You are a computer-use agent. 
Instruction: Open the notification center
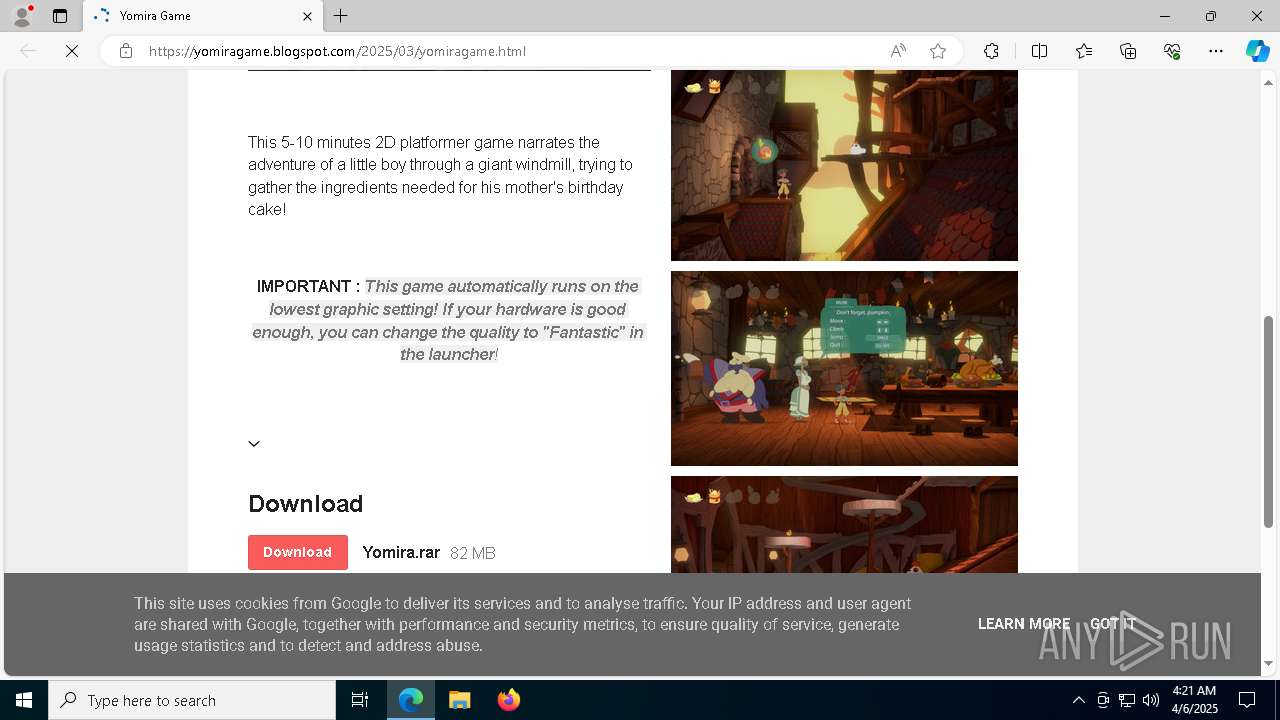[1247, 700]
